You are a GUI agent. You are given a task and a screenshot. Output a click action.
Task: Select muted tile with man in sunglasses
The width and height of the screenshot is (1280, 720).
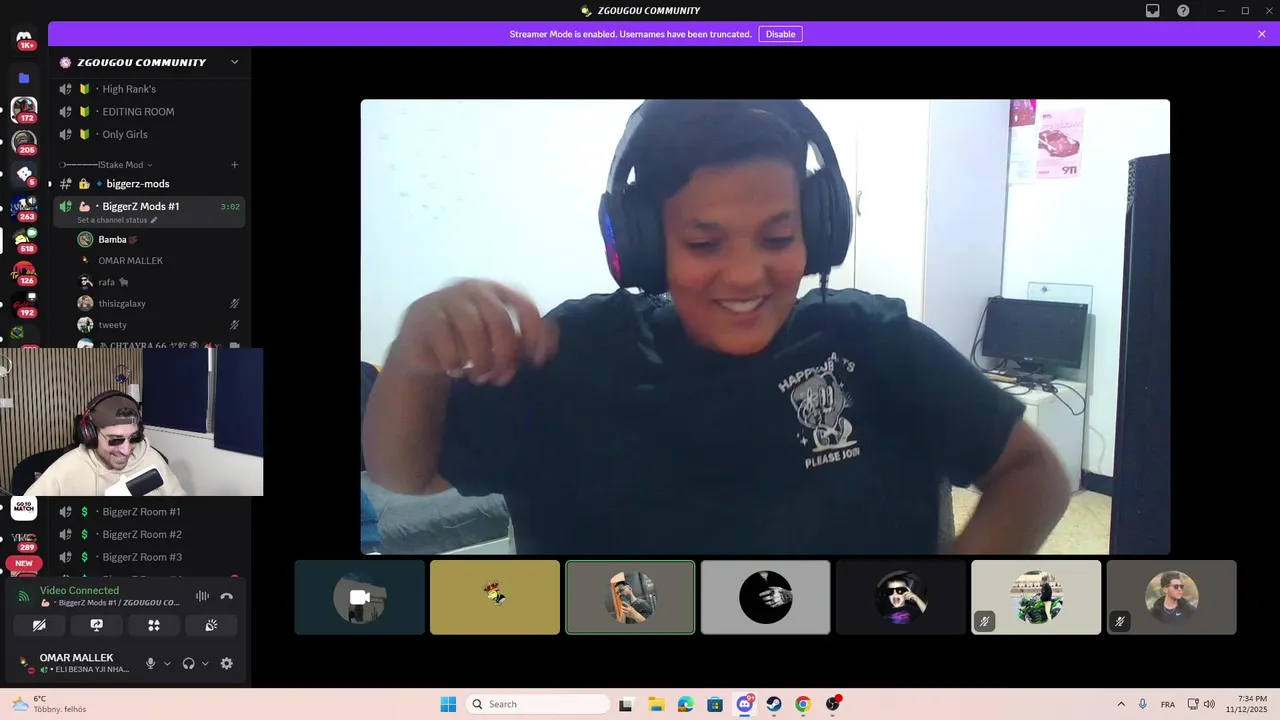coord(1172,597)
